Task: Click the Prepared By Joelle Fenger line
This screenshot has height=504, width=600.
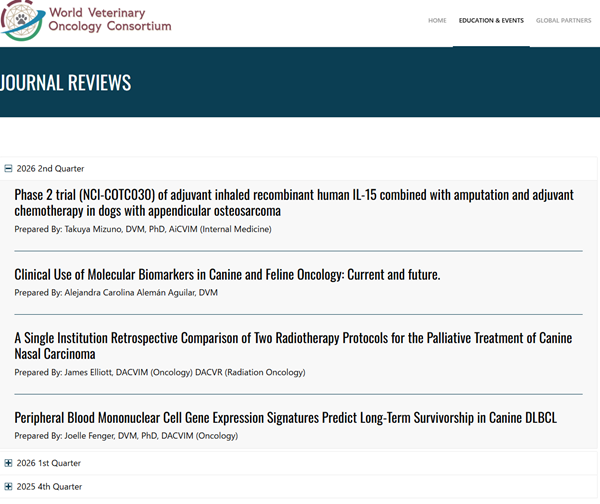Action: (126, 435)
